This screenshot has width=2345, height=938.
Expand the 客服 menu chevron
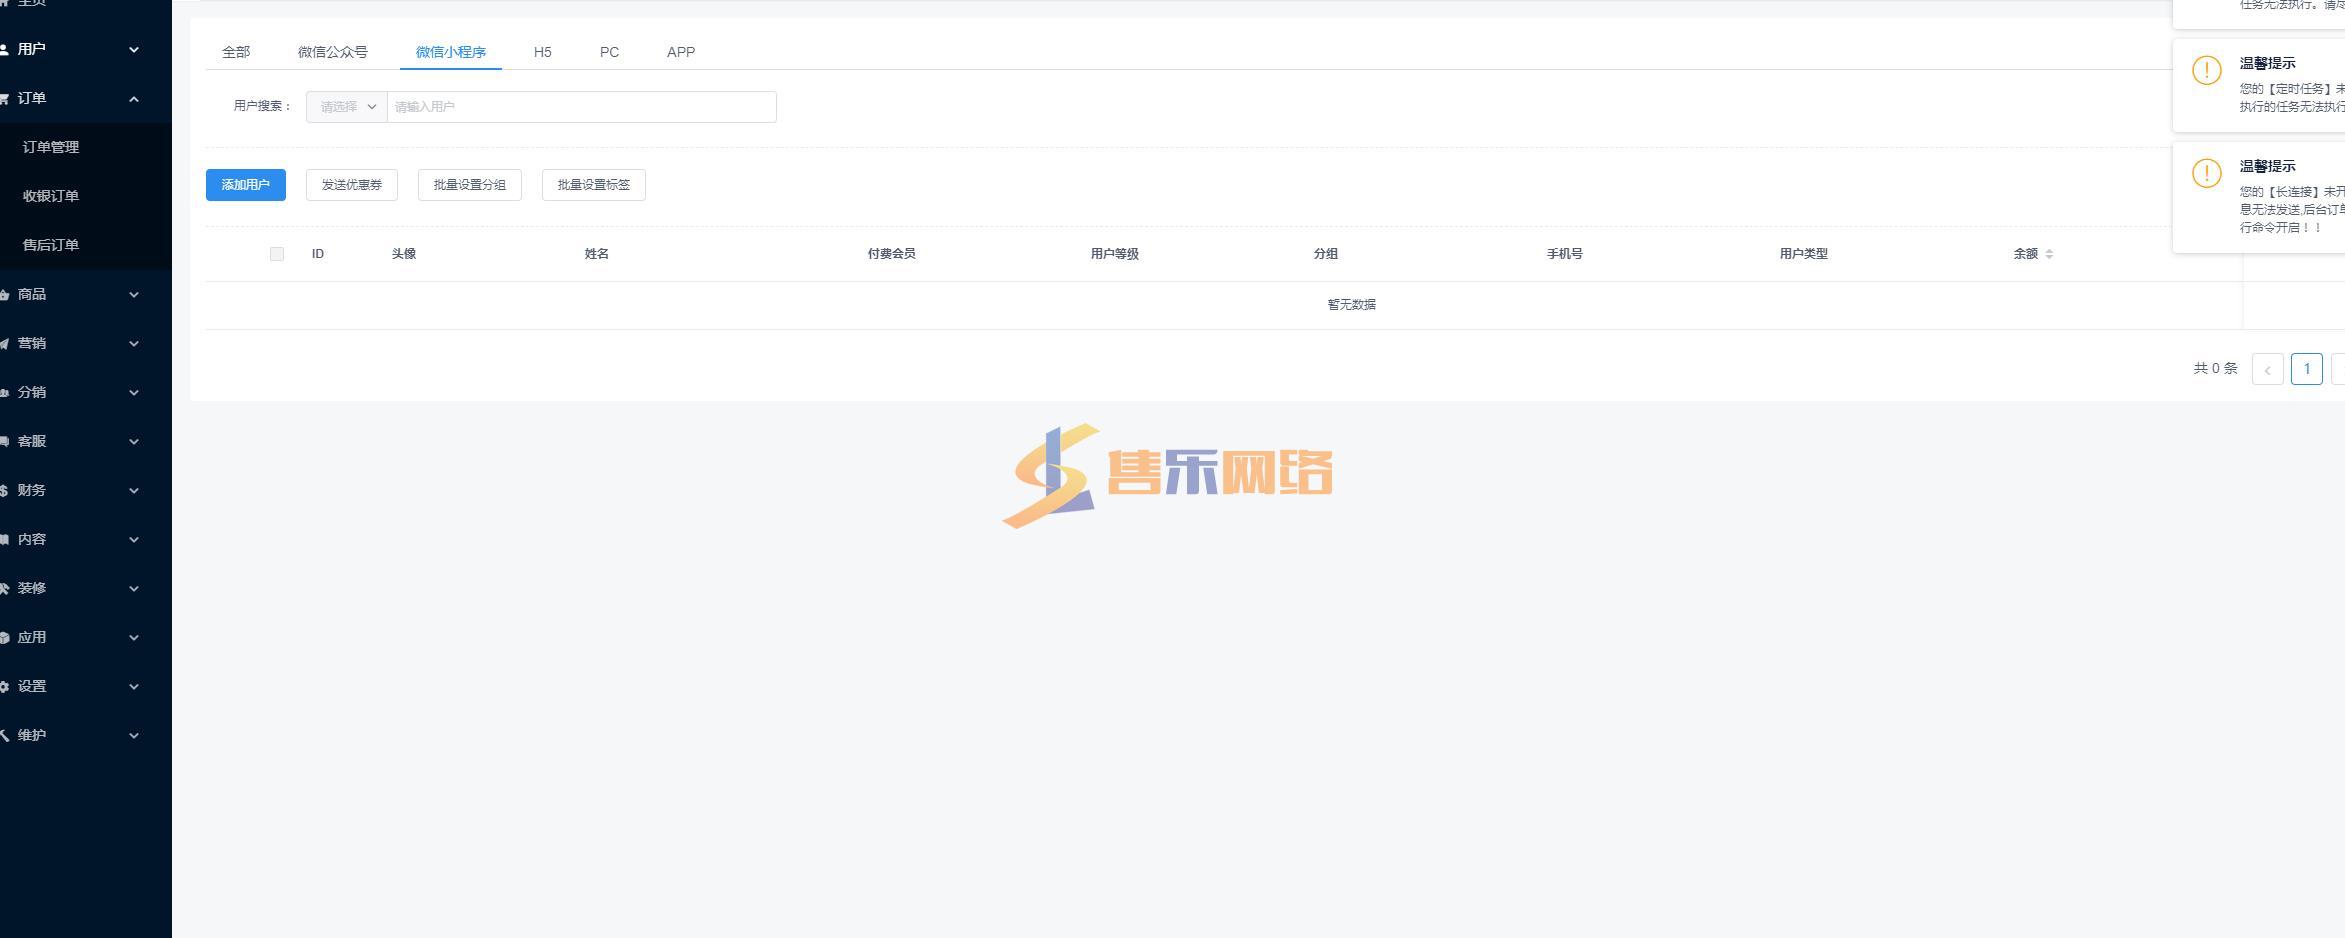[134, 441]
